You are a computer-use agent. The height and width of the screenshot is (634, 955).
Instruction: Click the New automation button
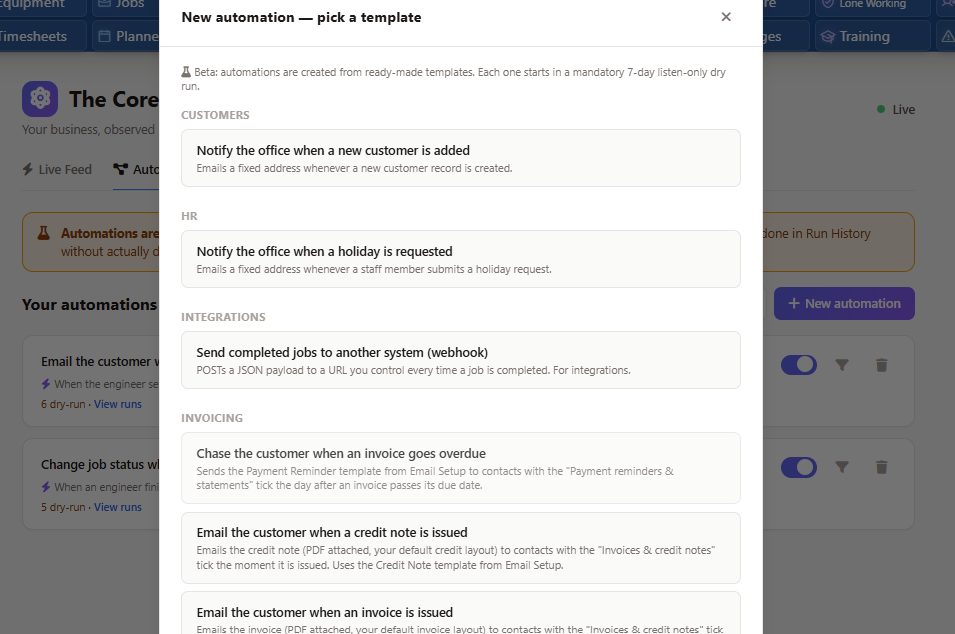click(x=844, y=303)
